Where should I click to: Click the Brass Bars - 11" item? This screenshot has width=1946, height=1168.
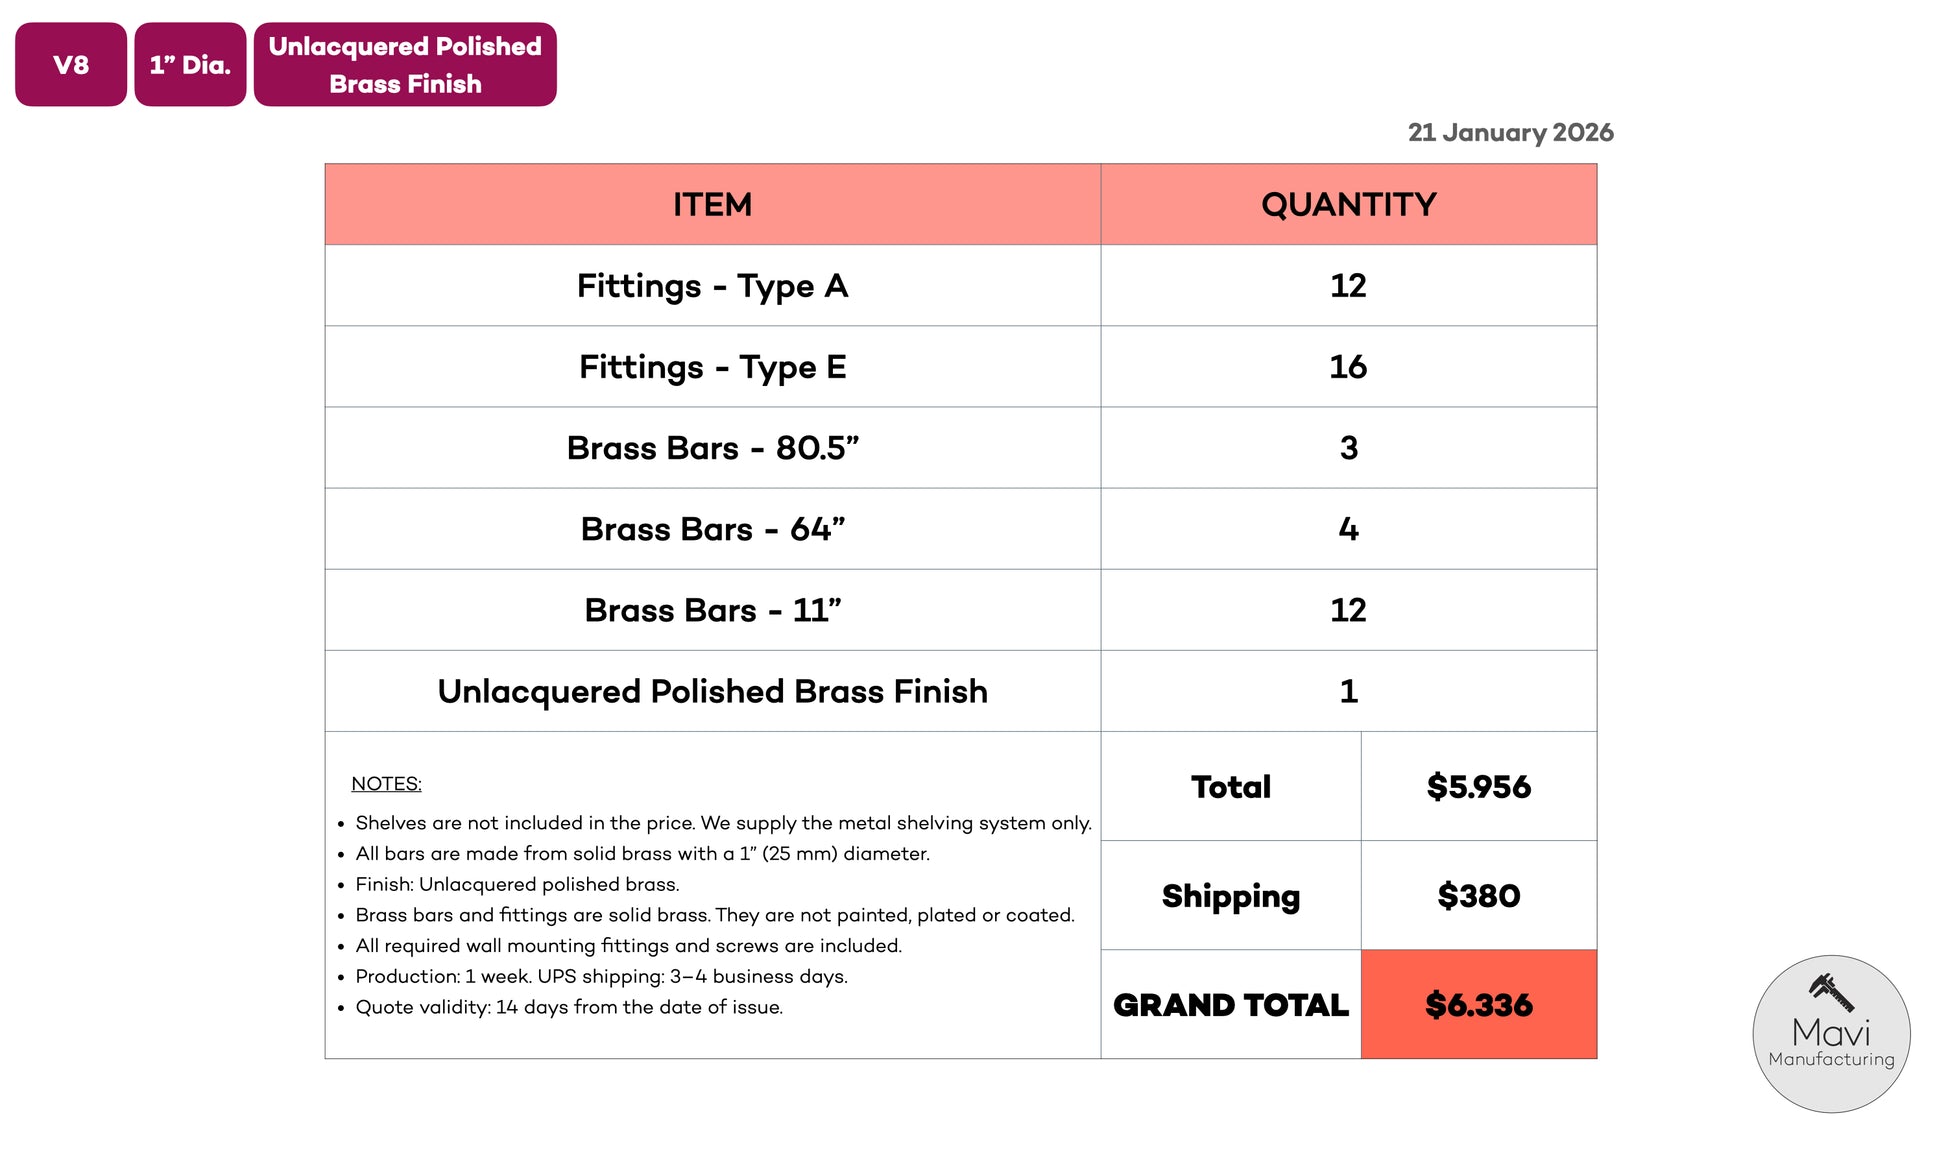pyautogui.click(x=712, y=610)
